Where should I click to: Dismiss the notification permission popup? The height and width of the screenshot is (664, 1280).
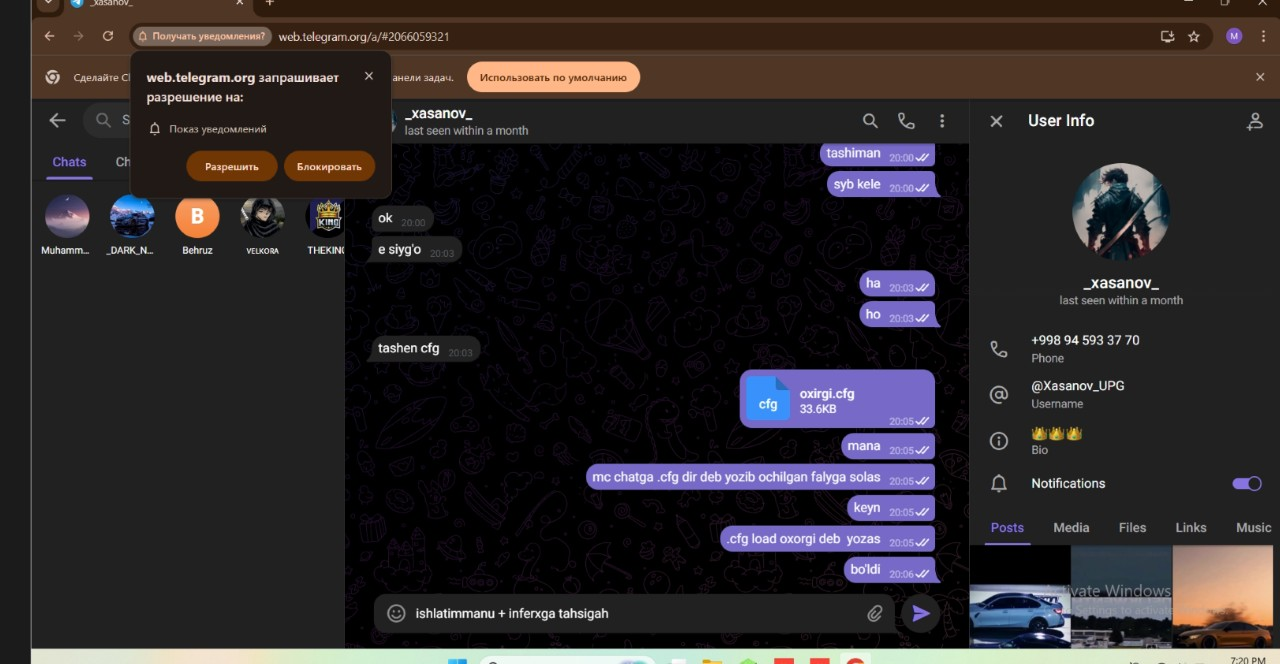pyautogui.click(x=369, y=76)
